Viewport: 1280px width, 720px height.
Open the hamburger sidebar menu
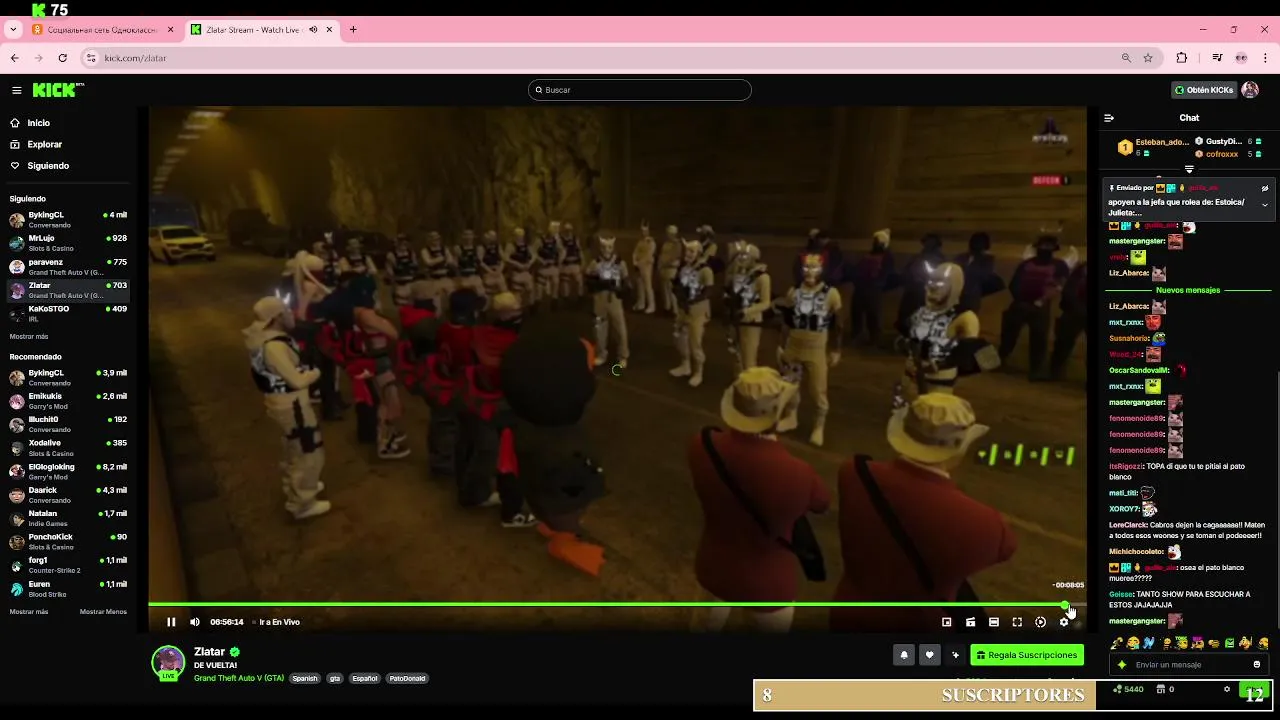16,90
